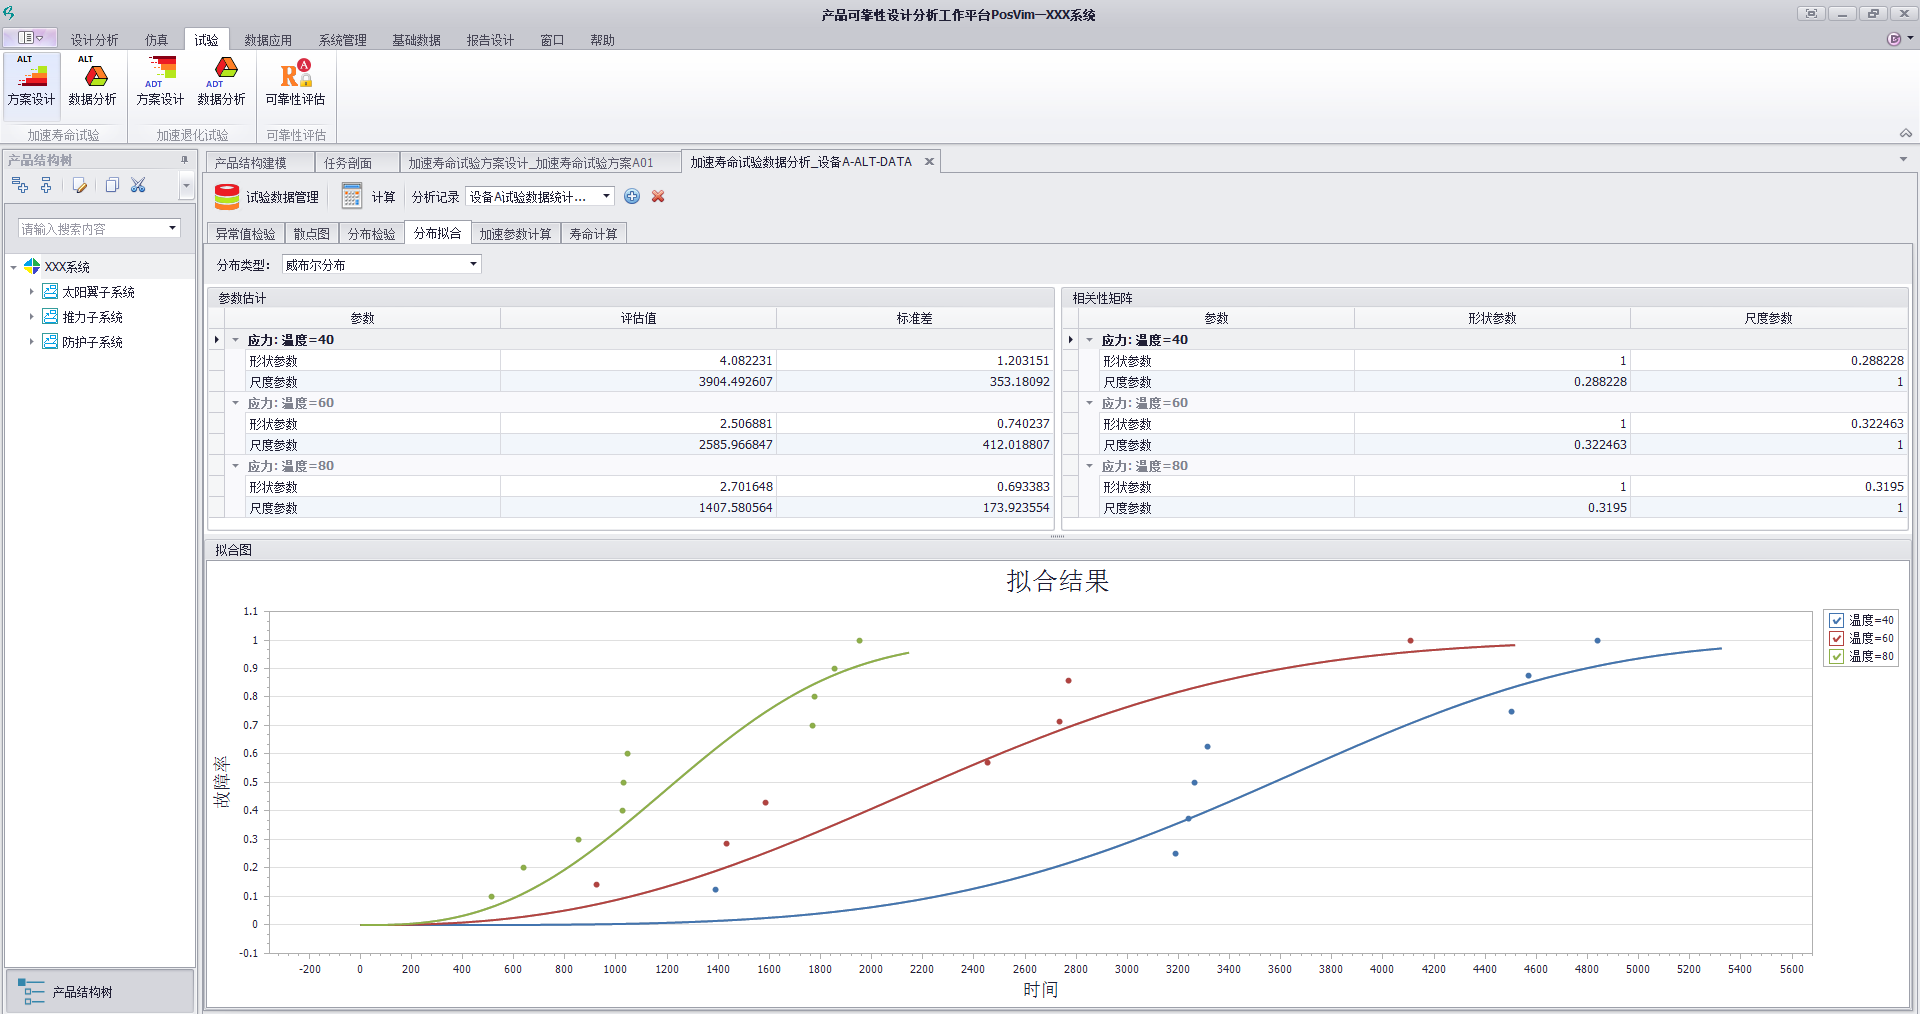The width and height of the screenshot is (1920, 1014).
Task: Open 试验数据管理 database icon
Action: tap(227, 197)
